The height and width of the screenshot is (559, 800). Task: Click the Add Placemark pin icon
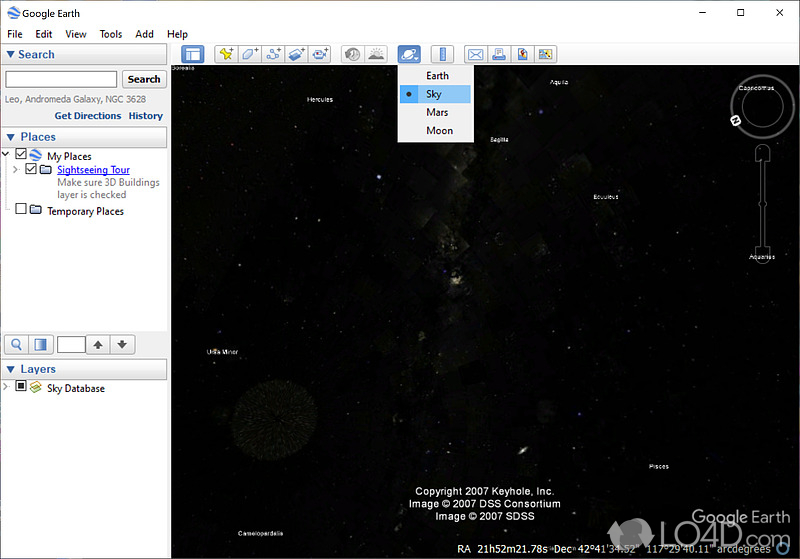pyautogui.click(x=226, y=54)
